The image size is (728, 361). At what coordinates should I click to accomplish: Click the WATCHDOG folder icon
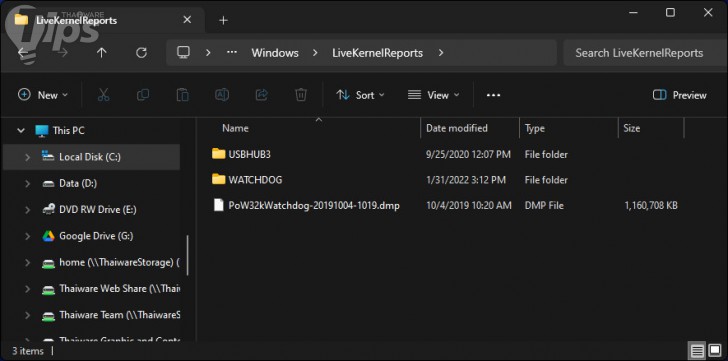pyautogui.click(x=218, y=179)
